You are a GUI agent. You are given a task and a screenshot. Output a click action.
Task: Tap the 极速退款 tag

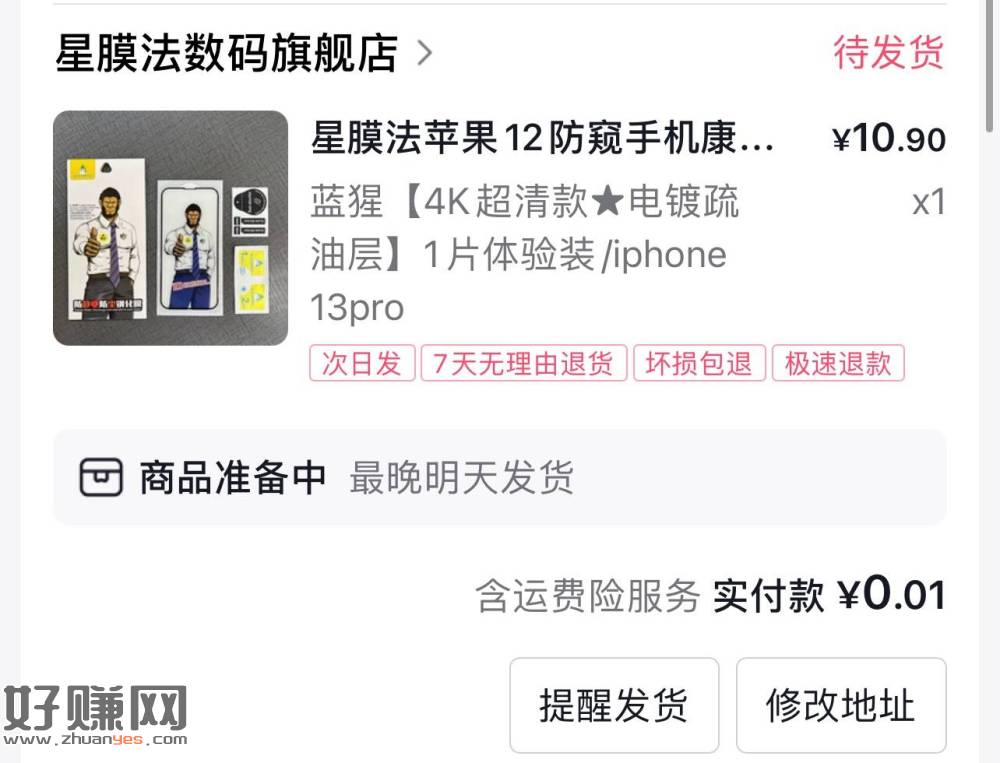[838, 364]
